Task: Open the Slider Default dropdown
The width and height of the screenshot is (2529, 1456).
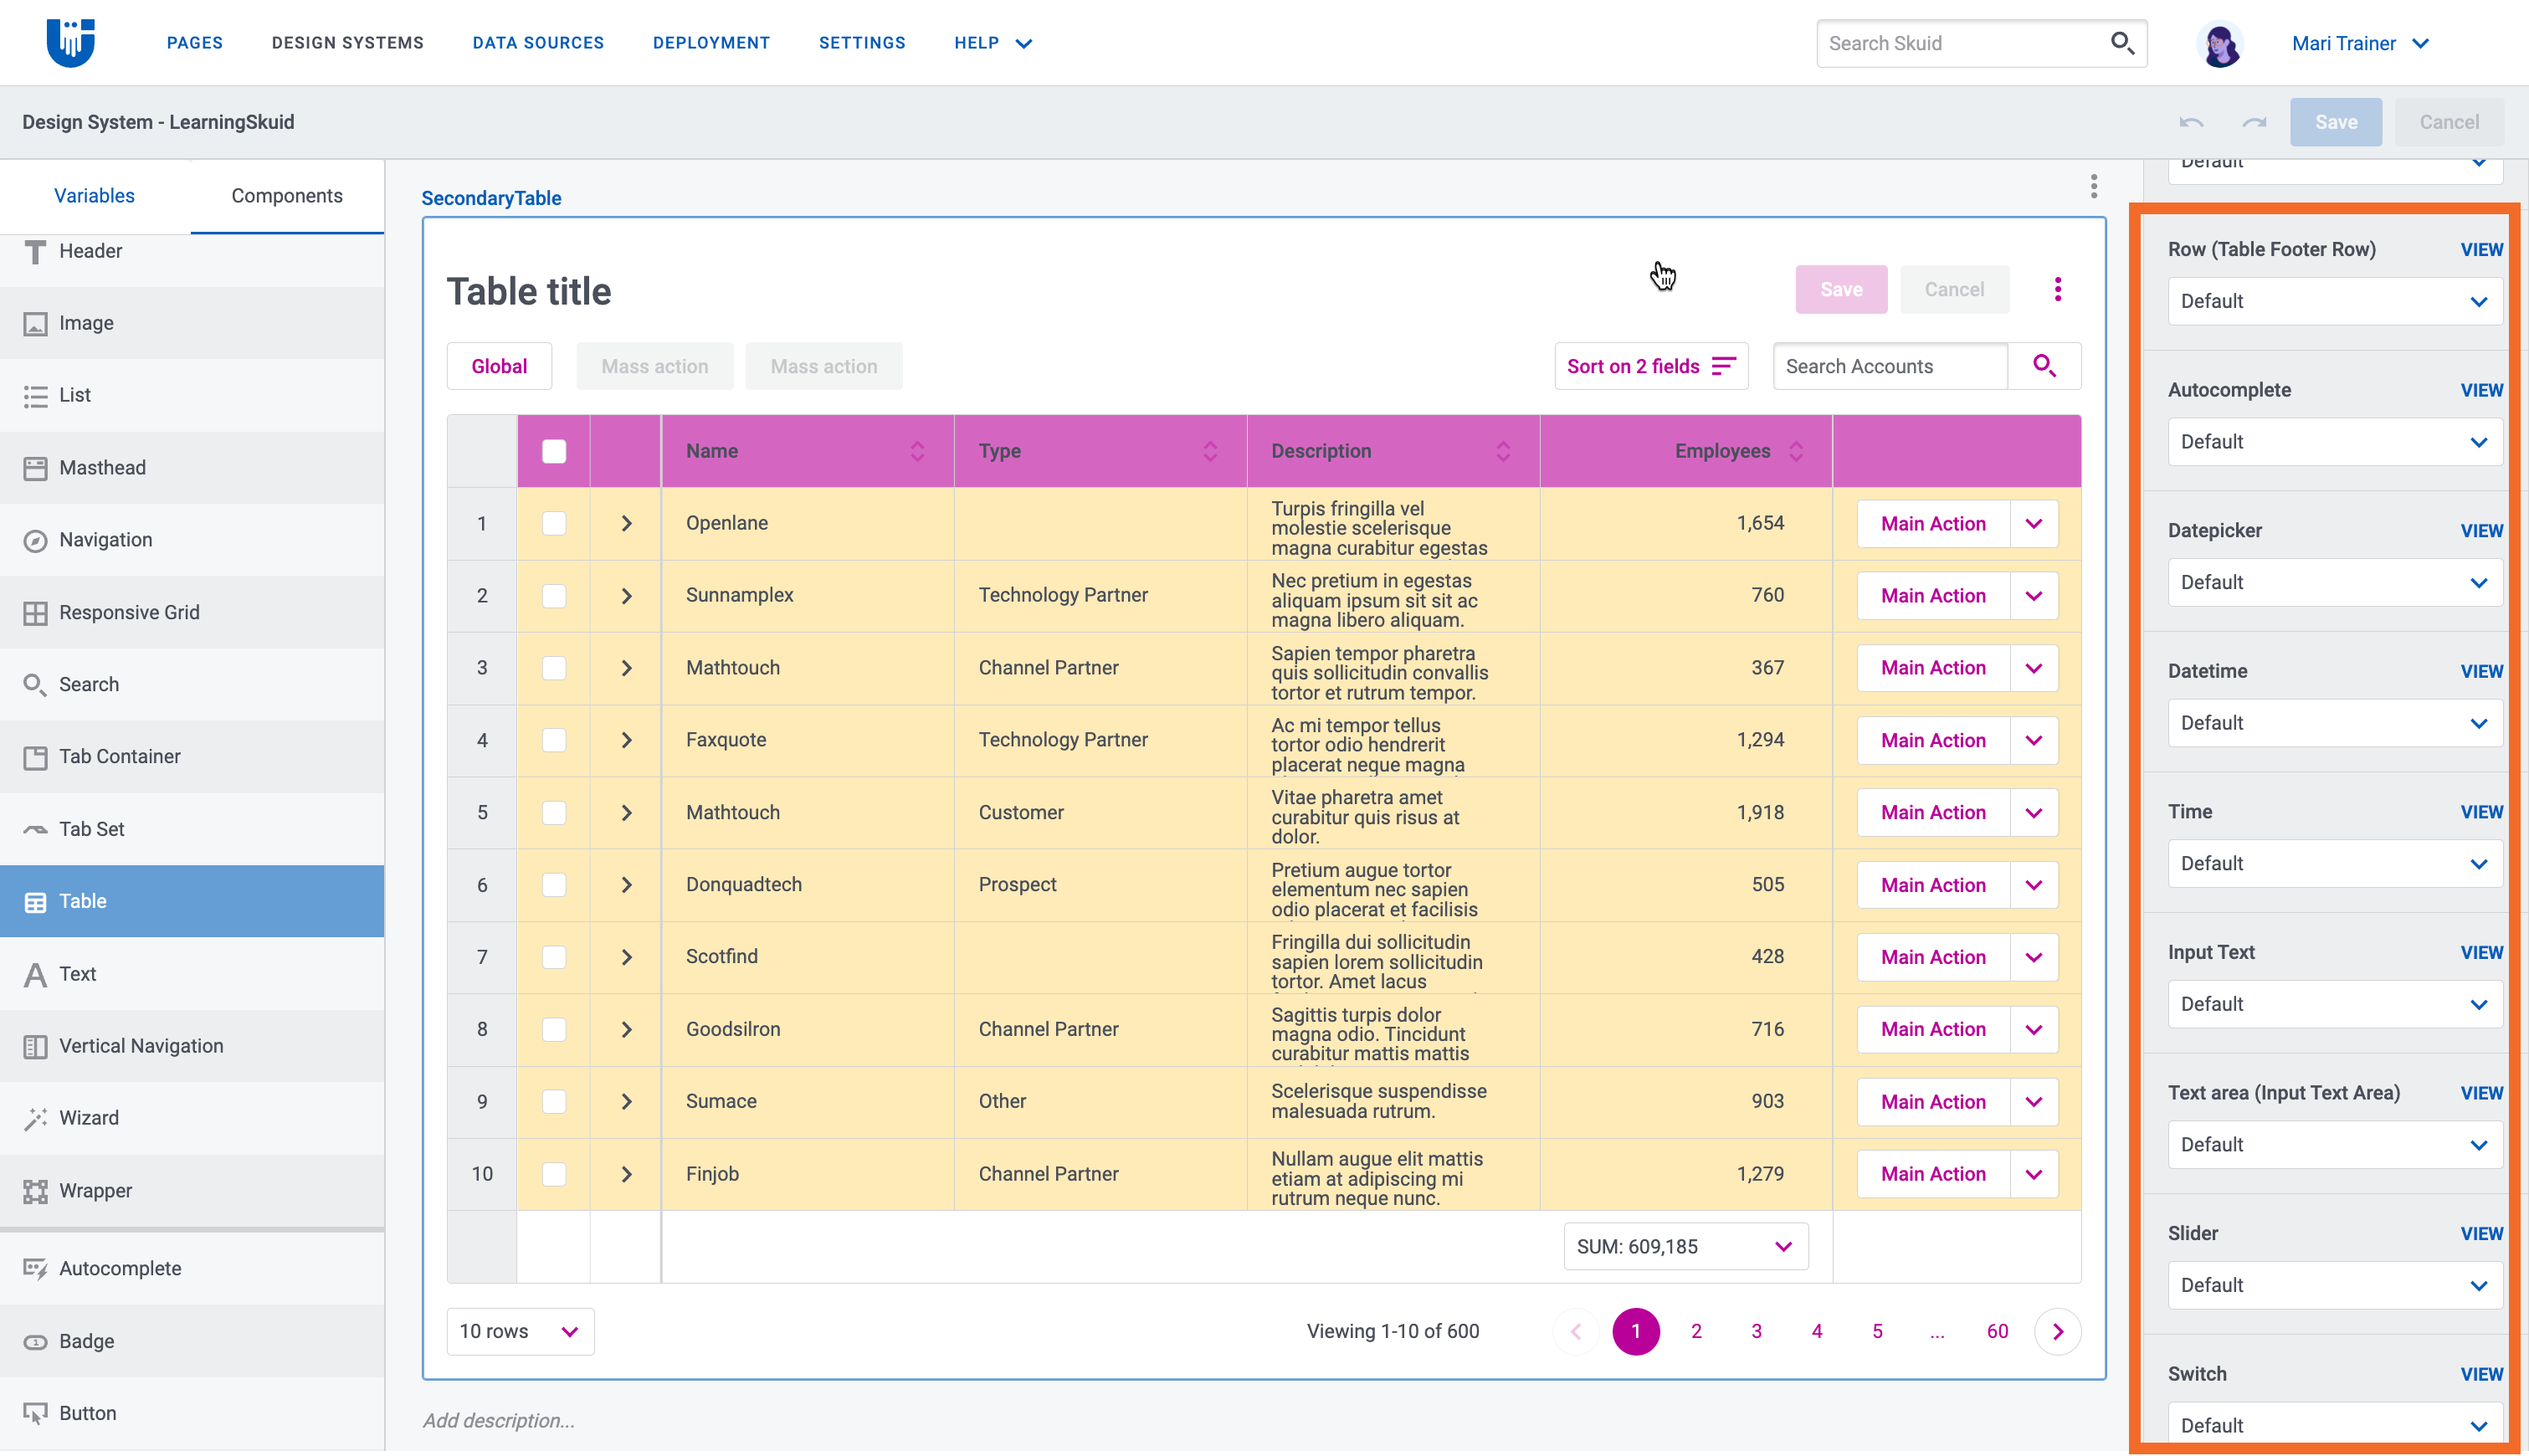Action: [2334, 1285]
